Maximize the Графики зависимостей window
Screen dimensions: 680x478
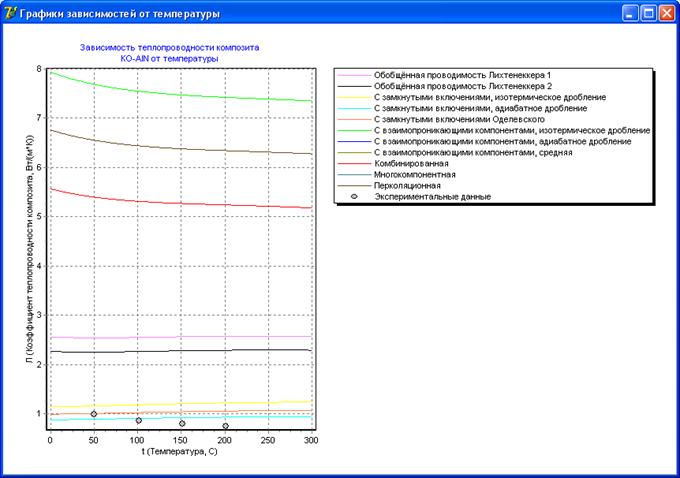click(x=648, y=13)
